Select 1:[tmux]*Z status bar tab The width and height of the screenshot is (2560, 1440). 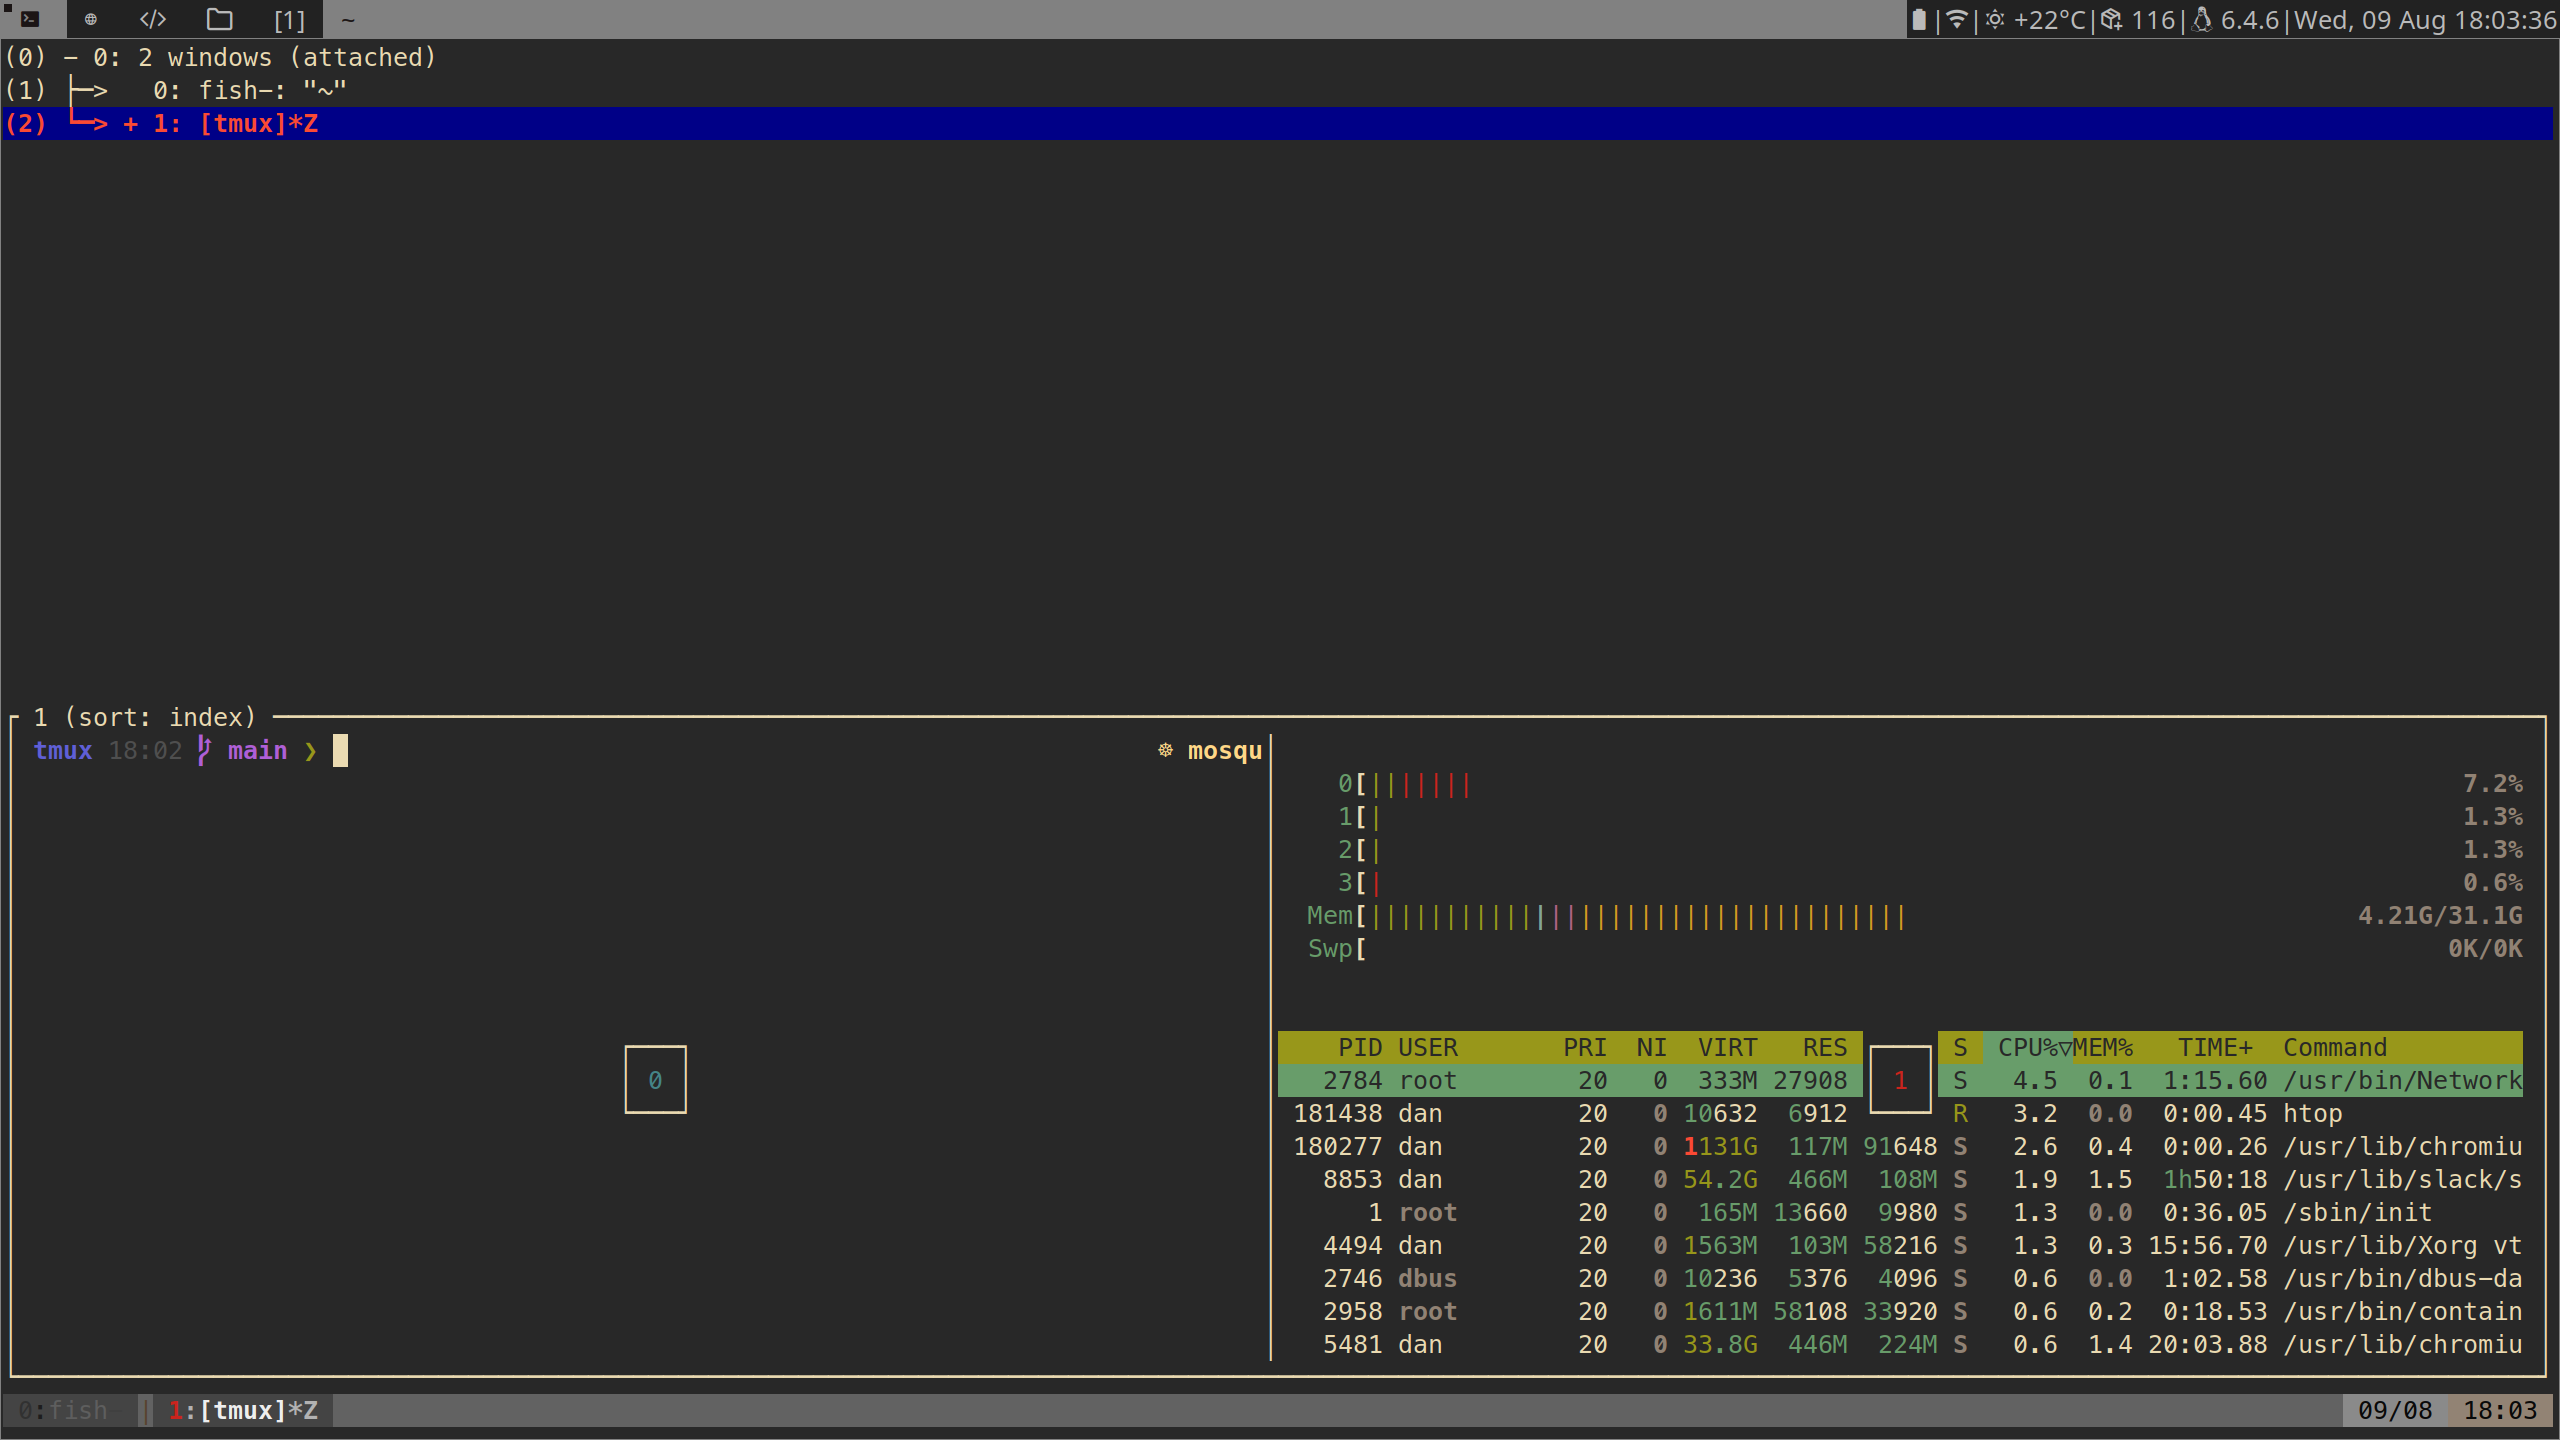pyautogui.click(x=243, y=1410)
